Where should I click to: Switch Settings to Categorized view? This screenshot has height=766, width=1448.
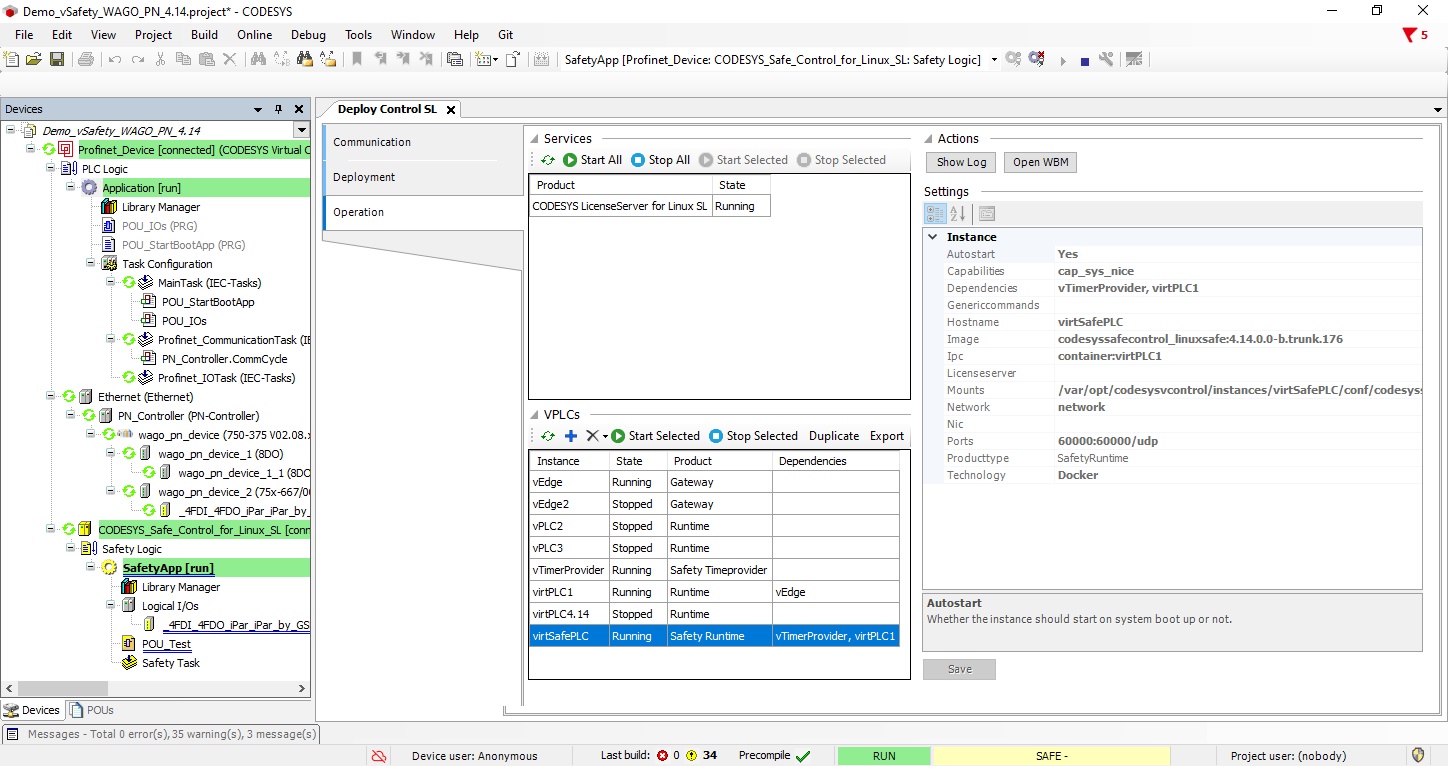coord(935,214)
